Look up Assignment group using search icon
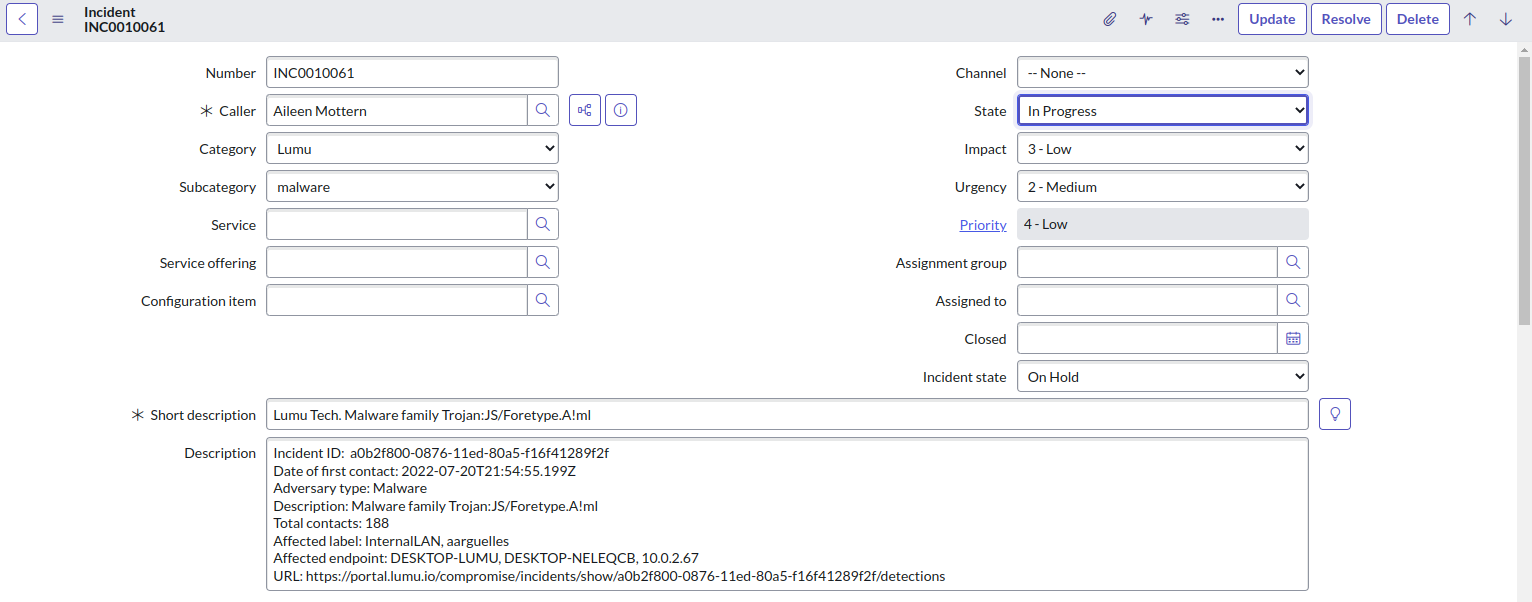 click(x=1293, y=262)
